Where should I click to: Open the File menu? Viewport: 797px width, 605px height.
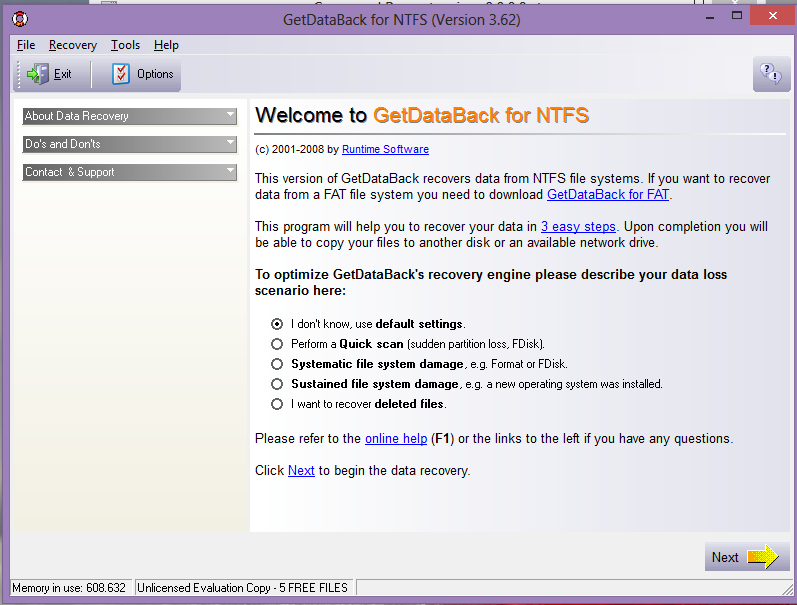coord(26,45)
